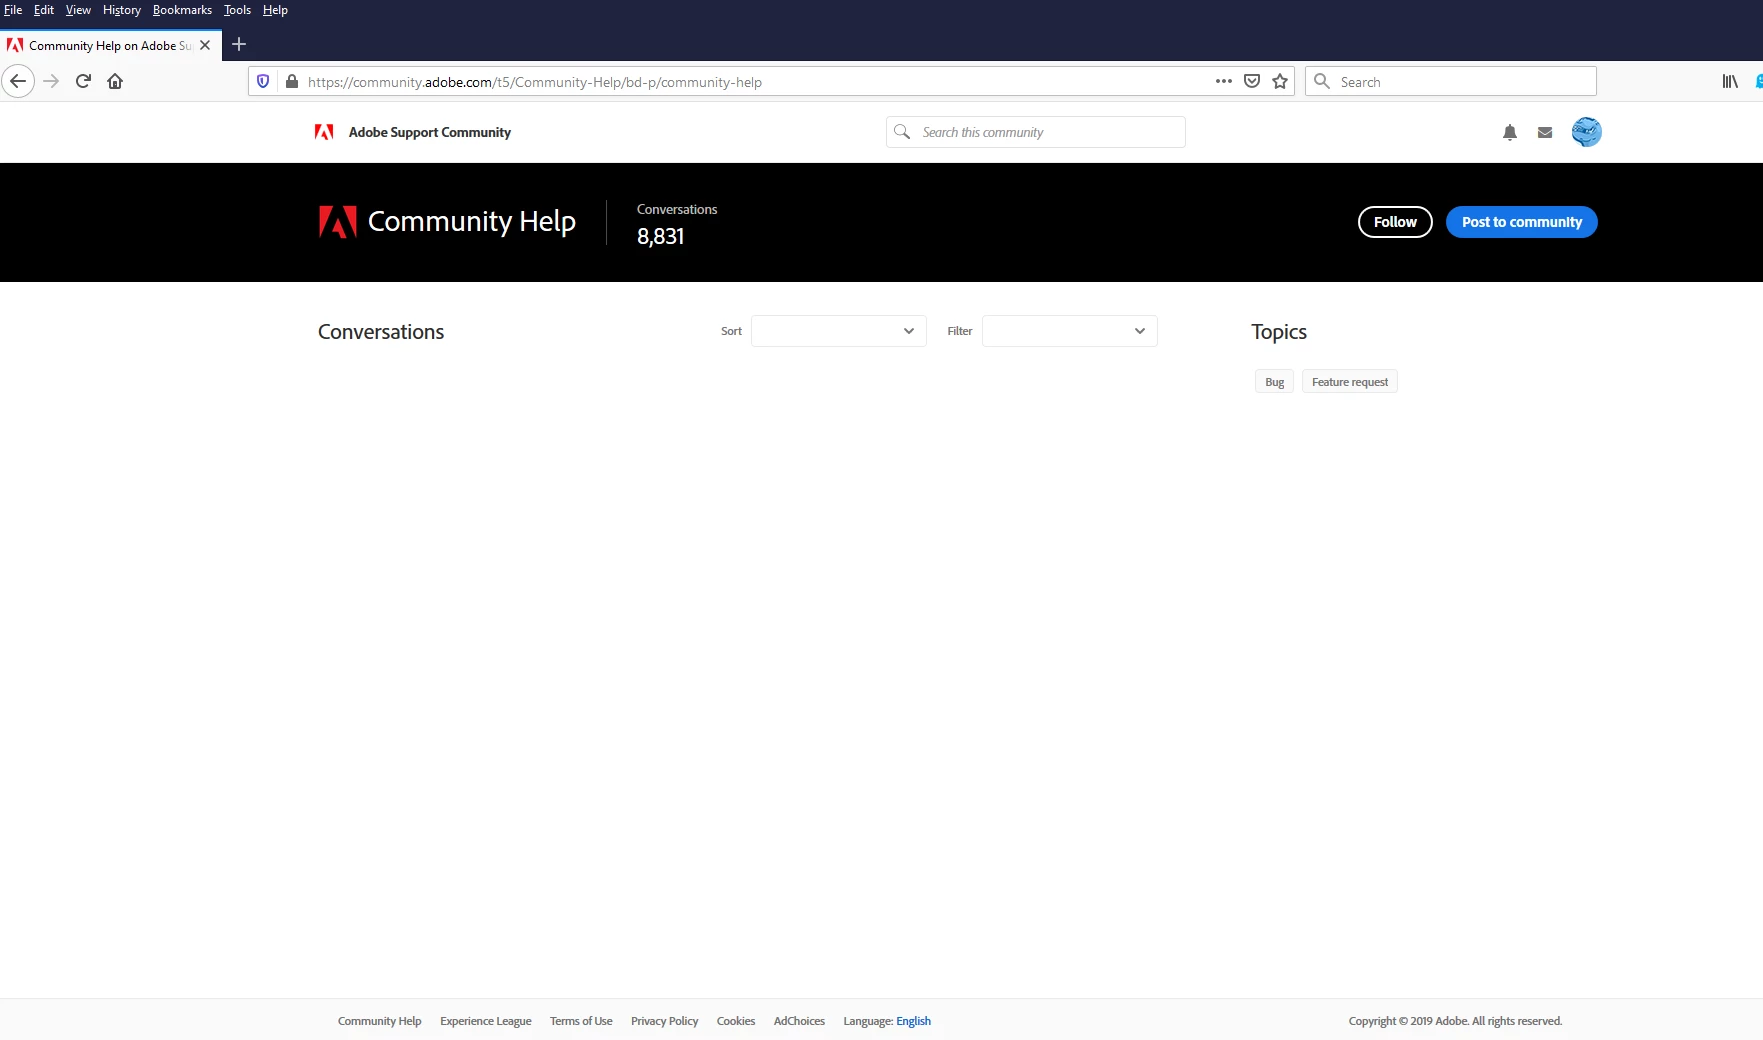Open messages envelope icon

(x=1545, y=132)
